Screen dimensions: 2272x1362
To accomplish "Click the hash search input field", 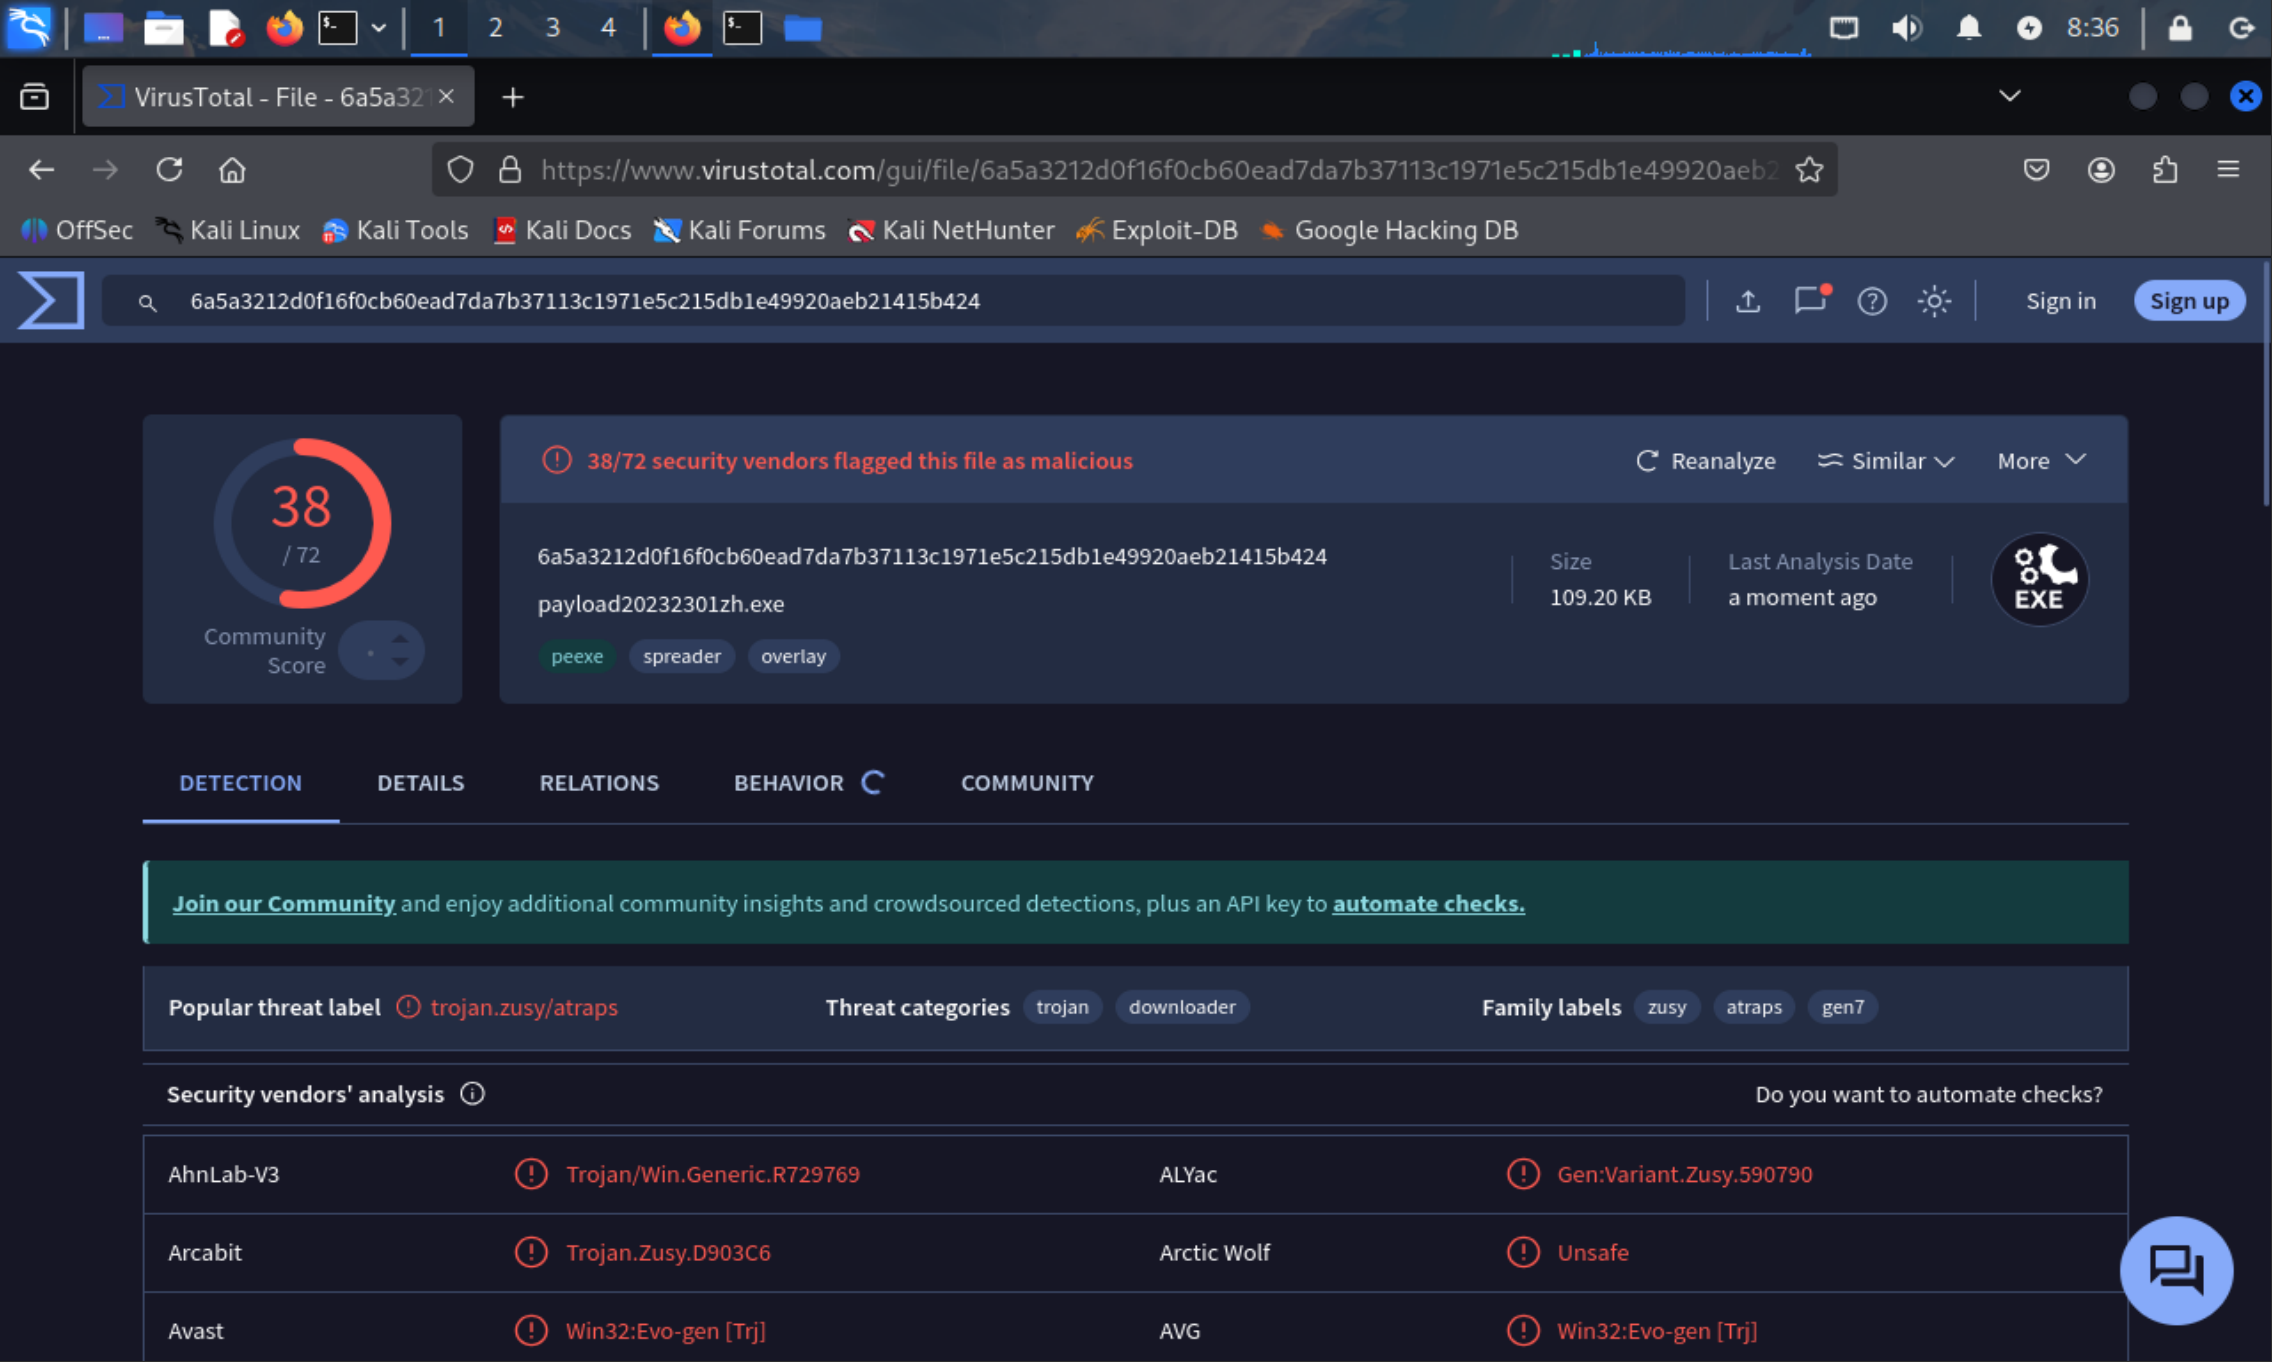I will point(900,301).
